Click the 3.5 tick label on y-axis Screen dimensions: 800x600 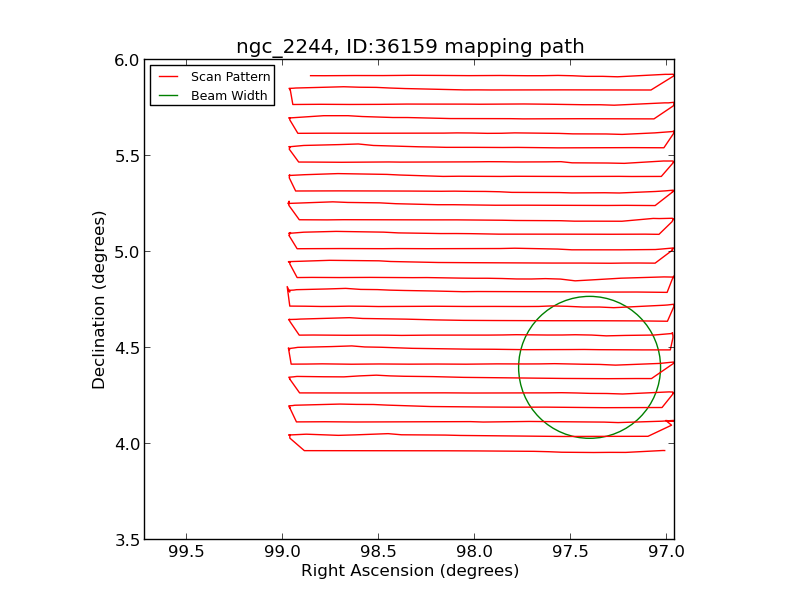click(x=126, y=540)
